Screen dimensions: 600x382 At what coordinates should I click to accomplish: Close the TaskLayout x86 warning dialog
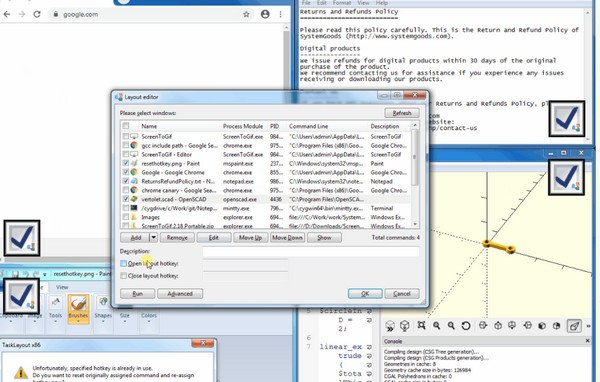coord(203,343)
